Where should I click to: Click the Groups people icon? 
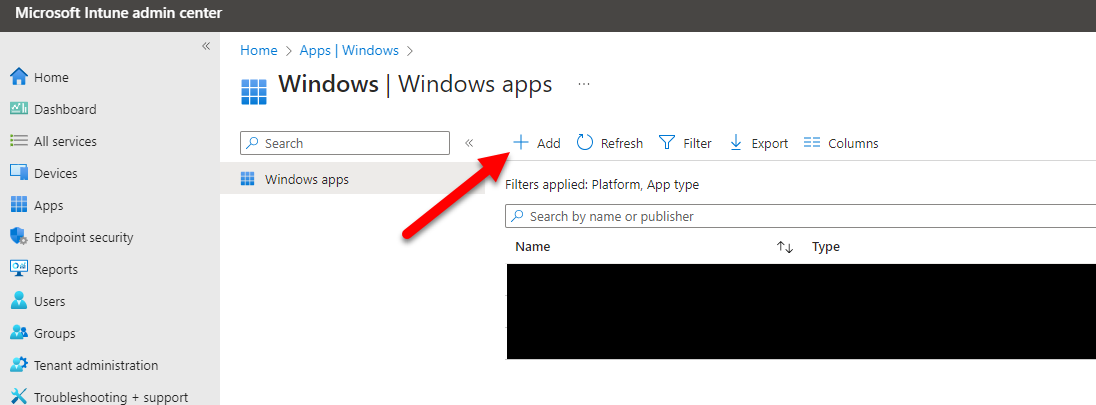19,334
